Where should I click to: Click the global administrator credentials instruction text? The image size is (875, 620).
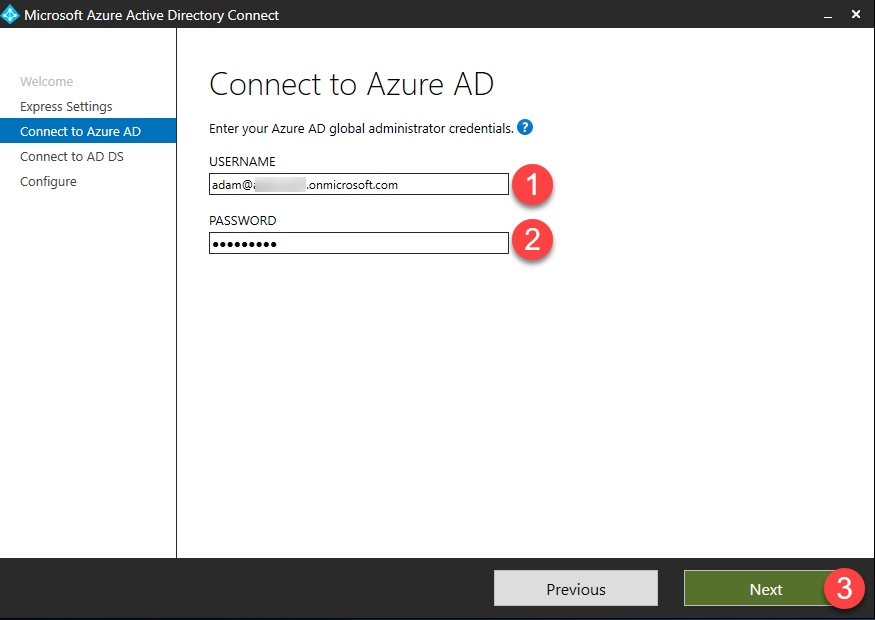tap(361, 129)
